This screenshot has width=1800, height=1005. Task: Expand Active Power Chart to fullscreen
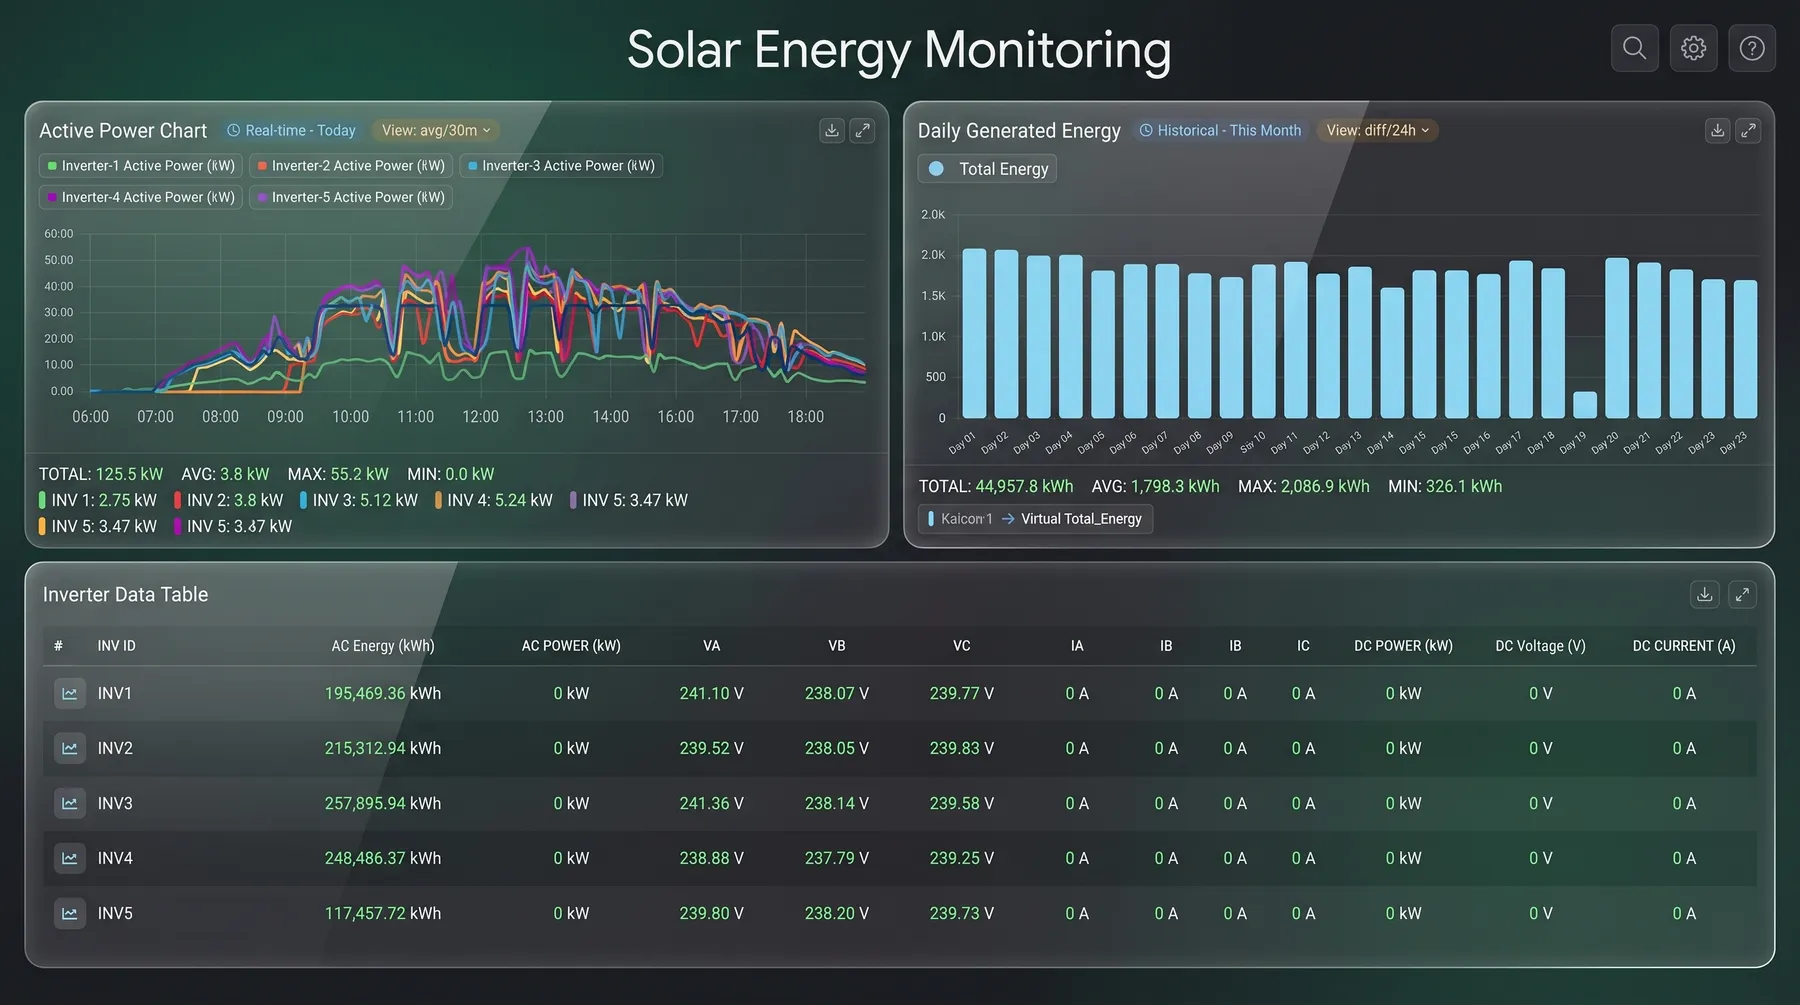point(862,131)
